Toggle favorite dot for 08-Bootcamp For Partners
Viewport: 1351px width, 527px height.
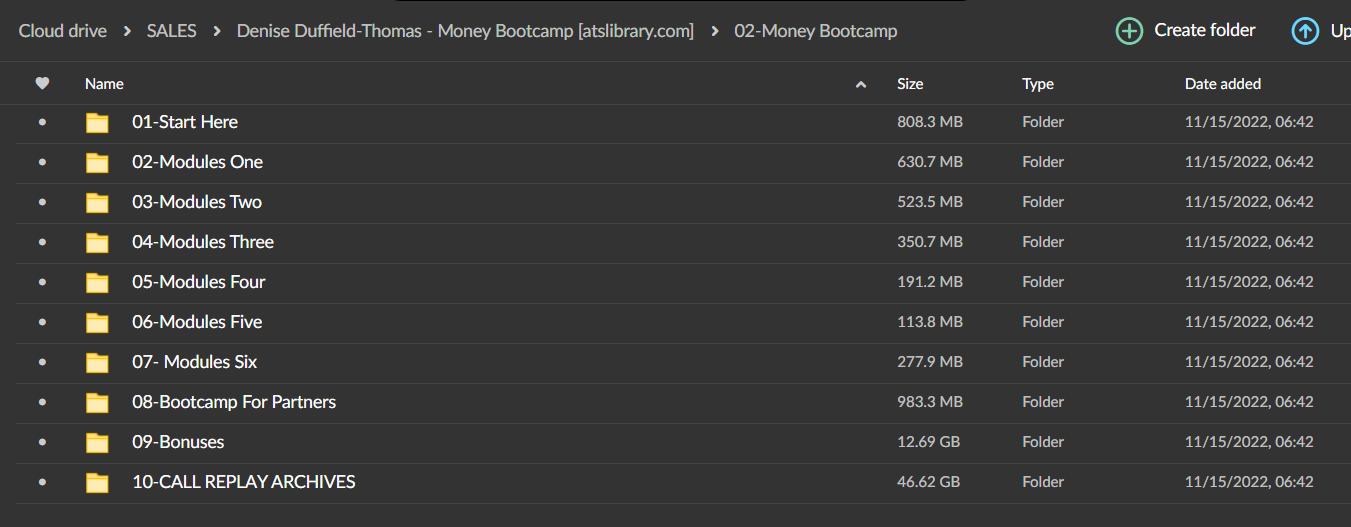click(x=42, y=402)
